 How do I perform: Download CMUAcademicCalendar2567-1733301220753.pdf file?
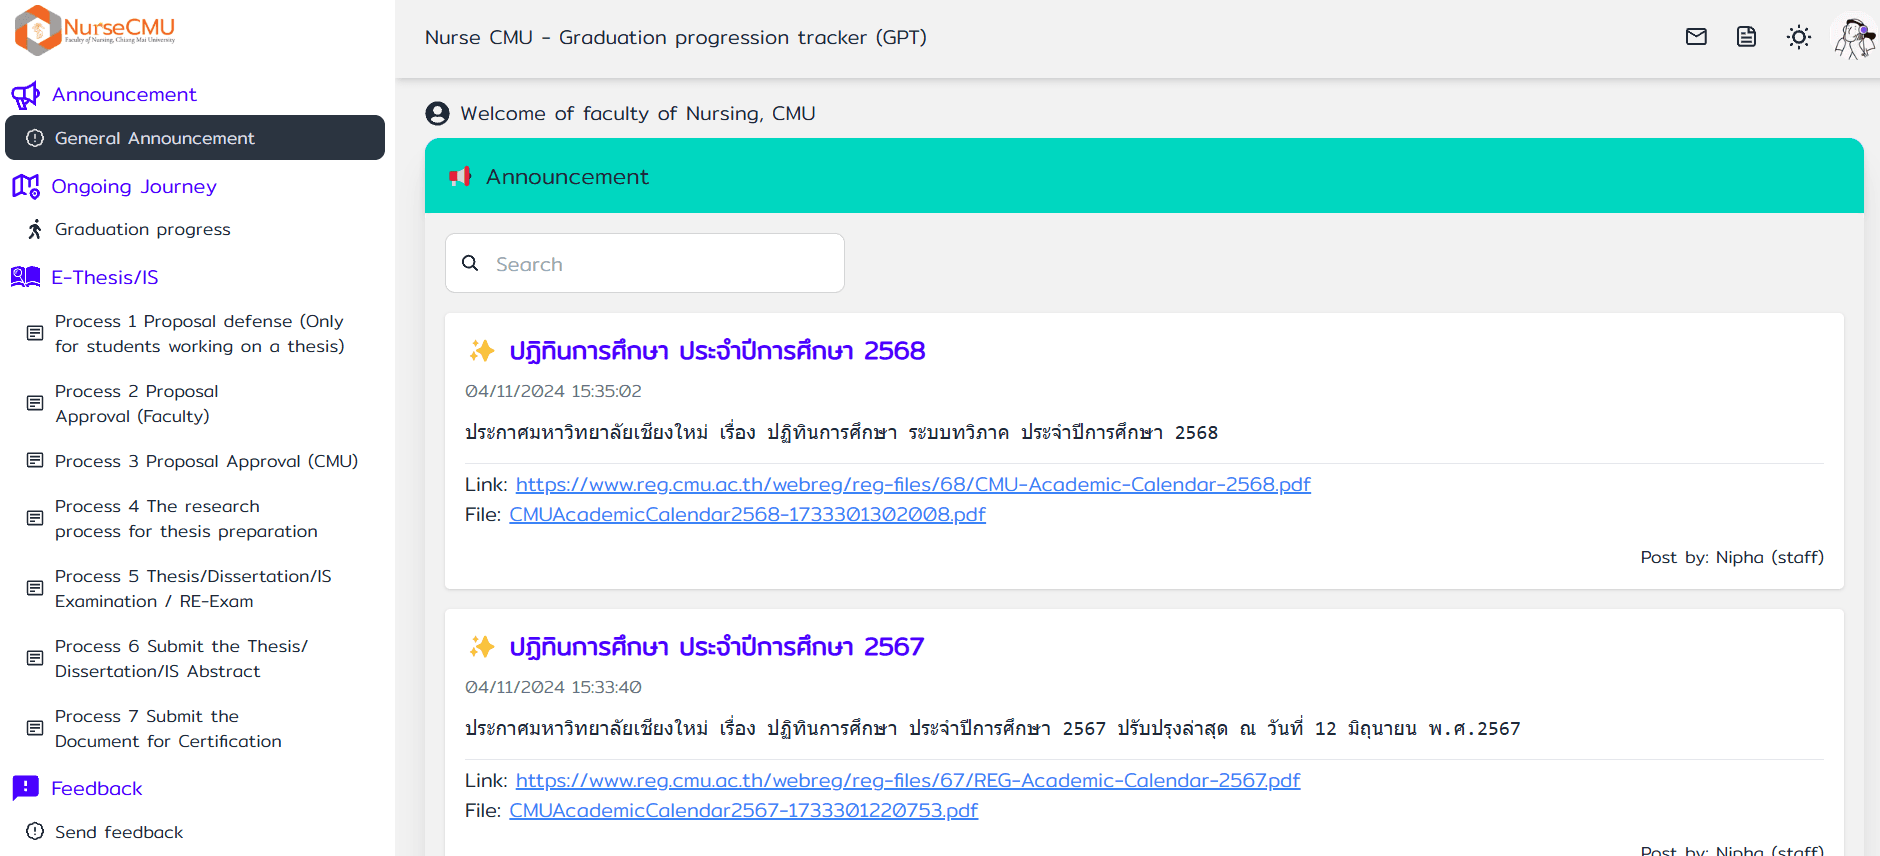743,811
